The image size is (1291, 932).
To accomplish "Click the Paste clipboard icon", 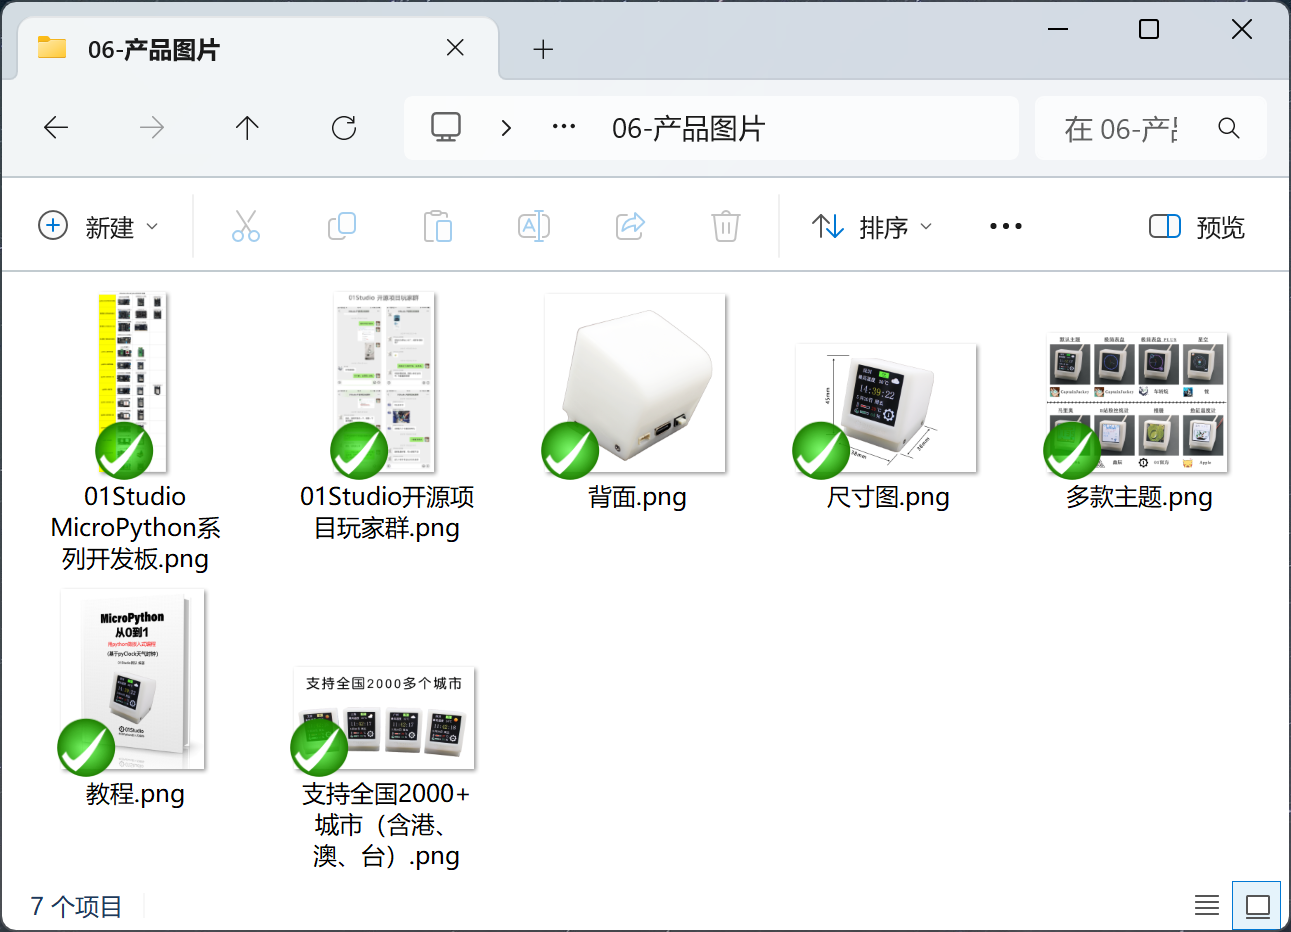I will tap(438, 226).
